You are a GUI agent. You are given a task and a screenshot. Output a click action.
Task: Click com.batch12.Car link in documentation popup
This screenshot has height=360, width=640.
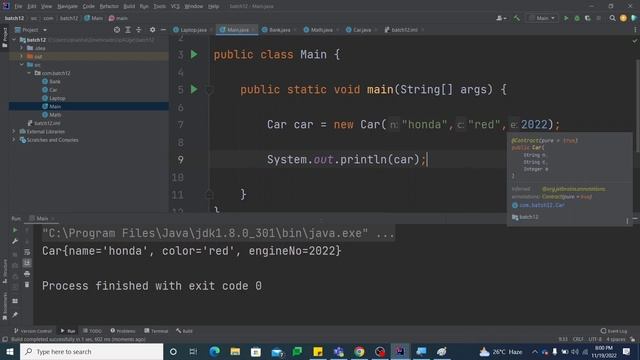(542, 205)
